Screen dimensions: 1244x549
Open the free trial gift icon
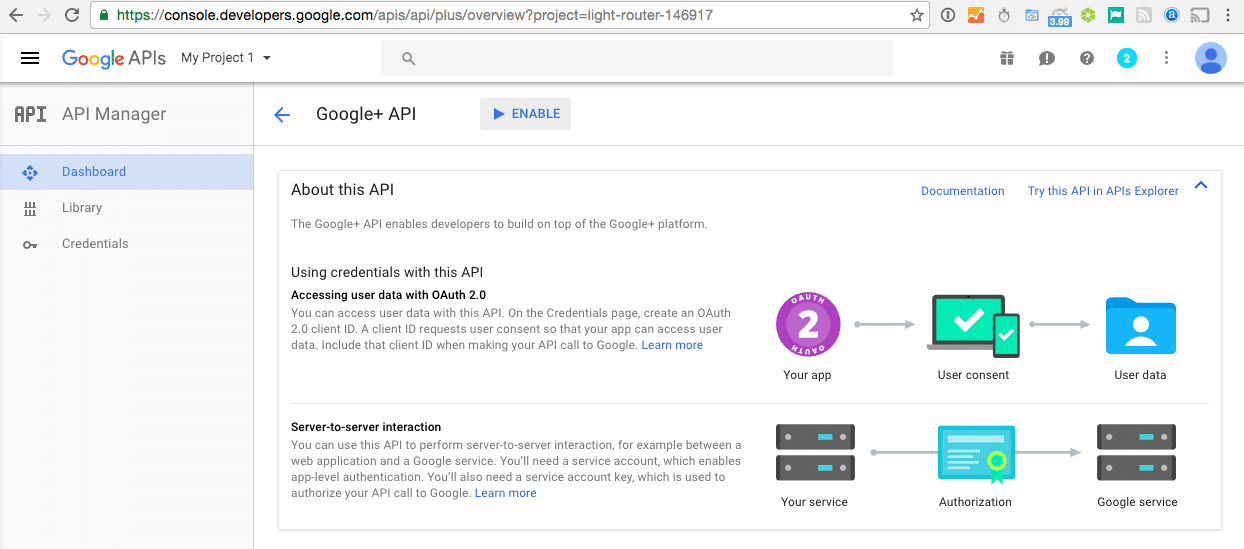[1007, 59]
